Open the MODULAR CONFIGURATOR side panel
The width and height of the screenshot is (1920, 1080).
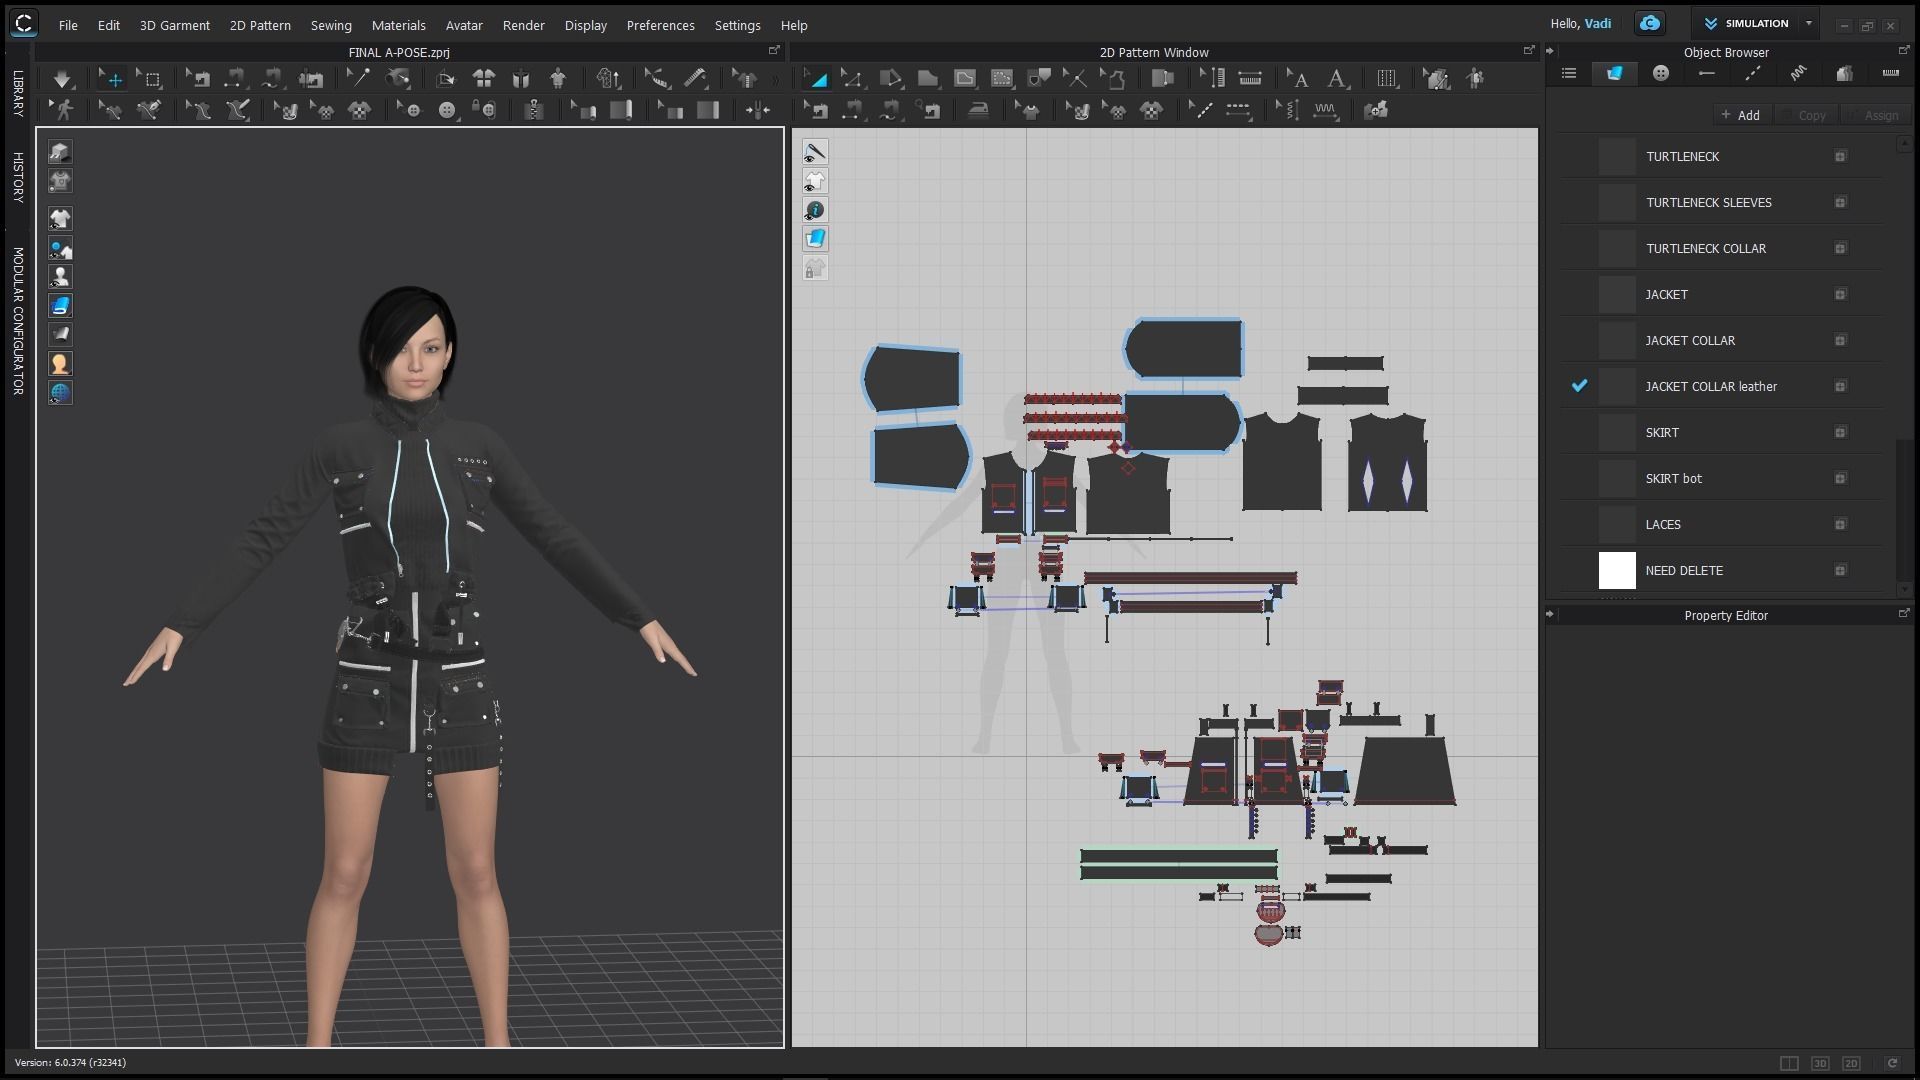(x=17, y=321)
